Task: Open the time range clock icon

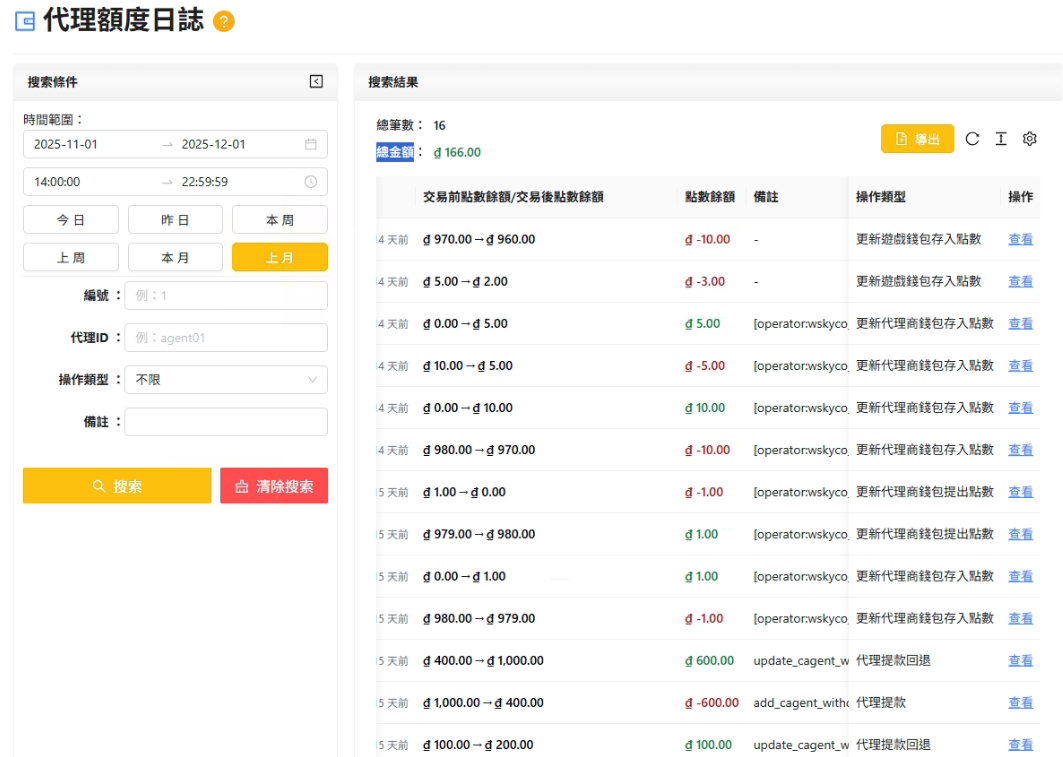Action: (310, 182)
